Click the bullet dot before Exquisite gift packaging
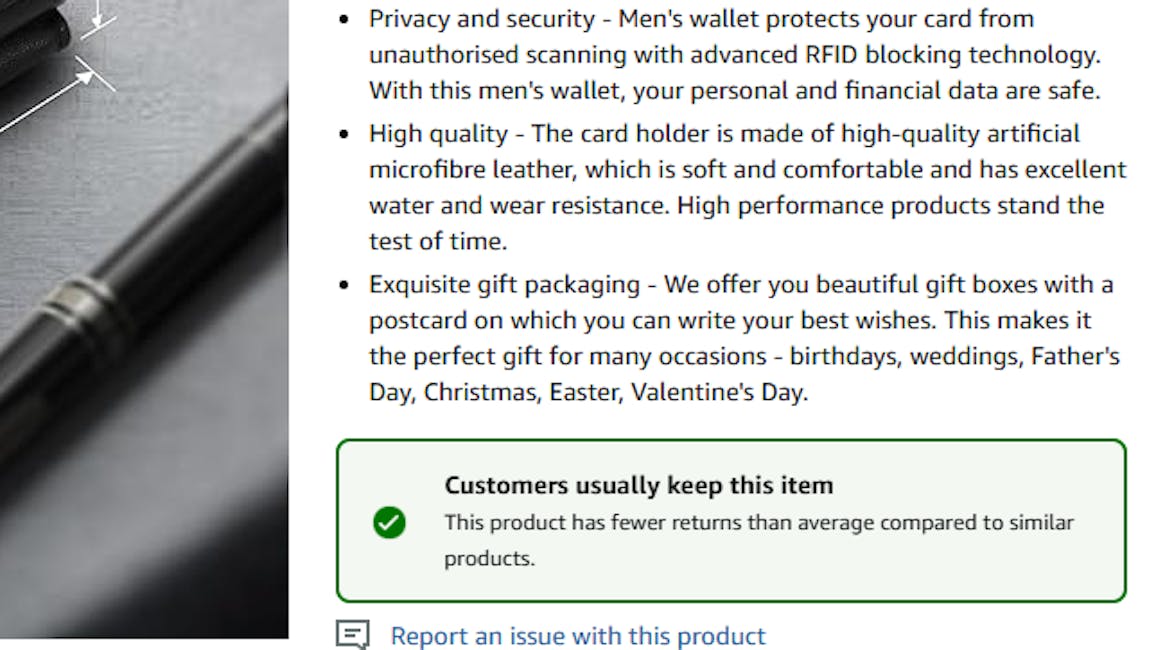This screenshot has height=650, width=1156. tap(345, 285)
